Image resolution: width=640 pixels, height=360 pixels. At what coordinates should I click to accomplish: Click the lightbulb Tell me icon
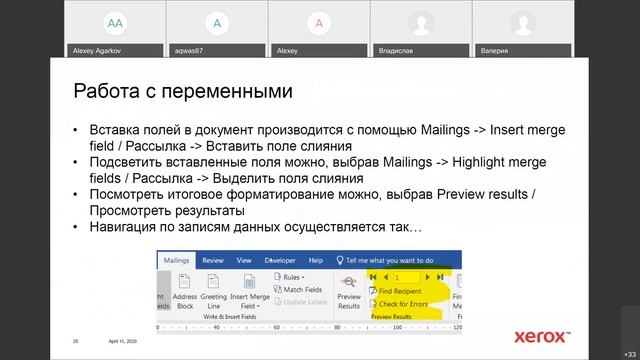coord(340,260)
